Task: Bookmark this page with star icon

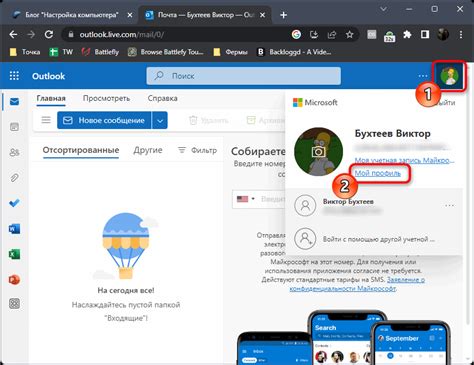Action: [x=349, y=34]
